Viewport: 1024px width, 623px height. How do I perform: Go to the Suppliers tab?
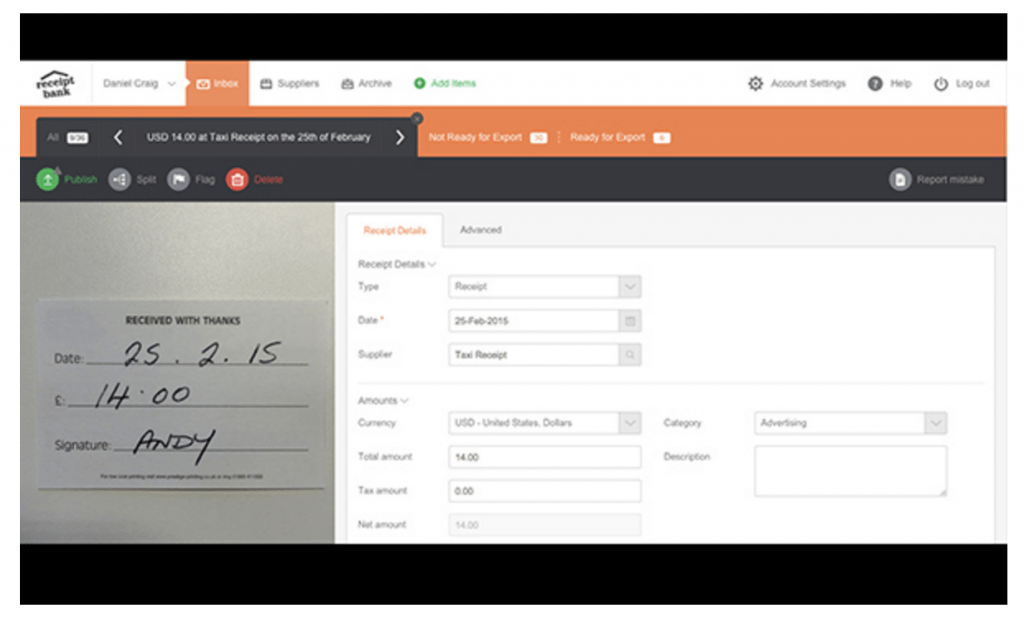[x=290, y=84]
